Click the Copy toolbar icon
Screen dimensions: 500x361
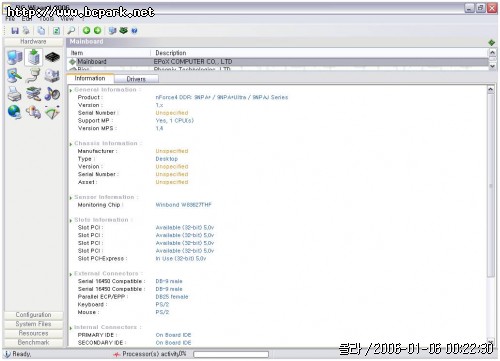pyautogui.click(x=41, y=31)
